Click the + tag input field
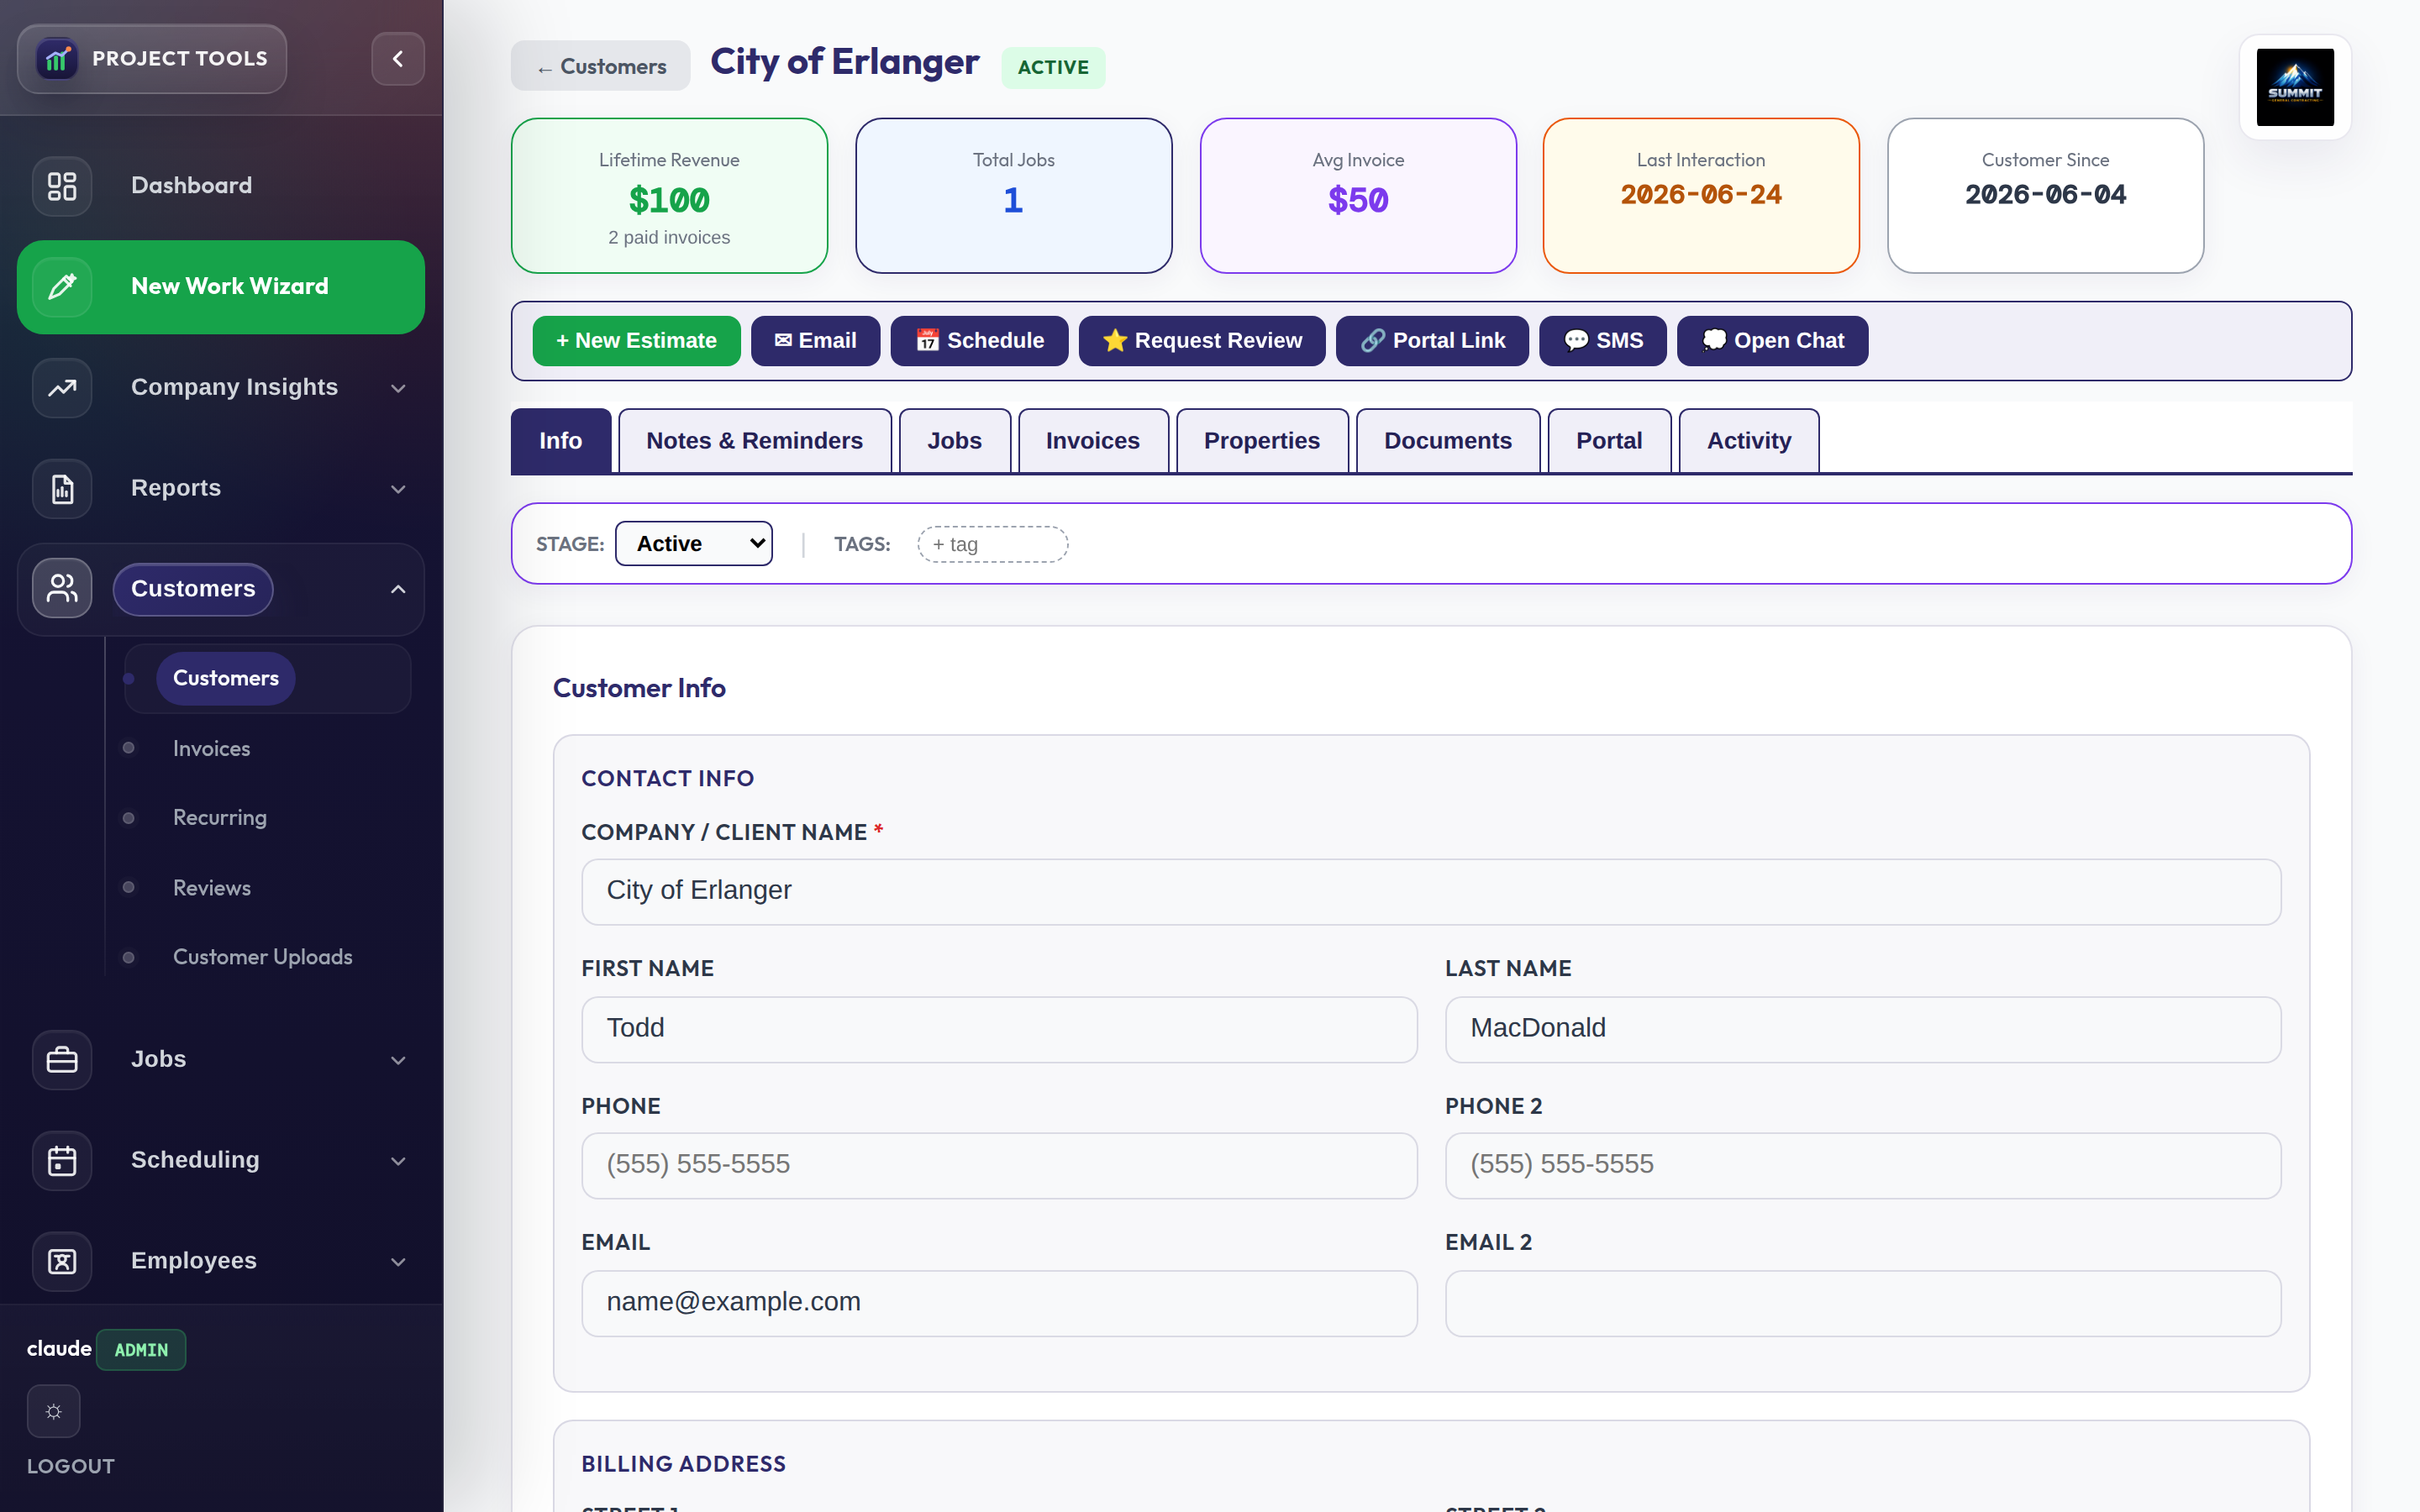Viewport: 2420px width, 1512px height. [x=993, y=544]
